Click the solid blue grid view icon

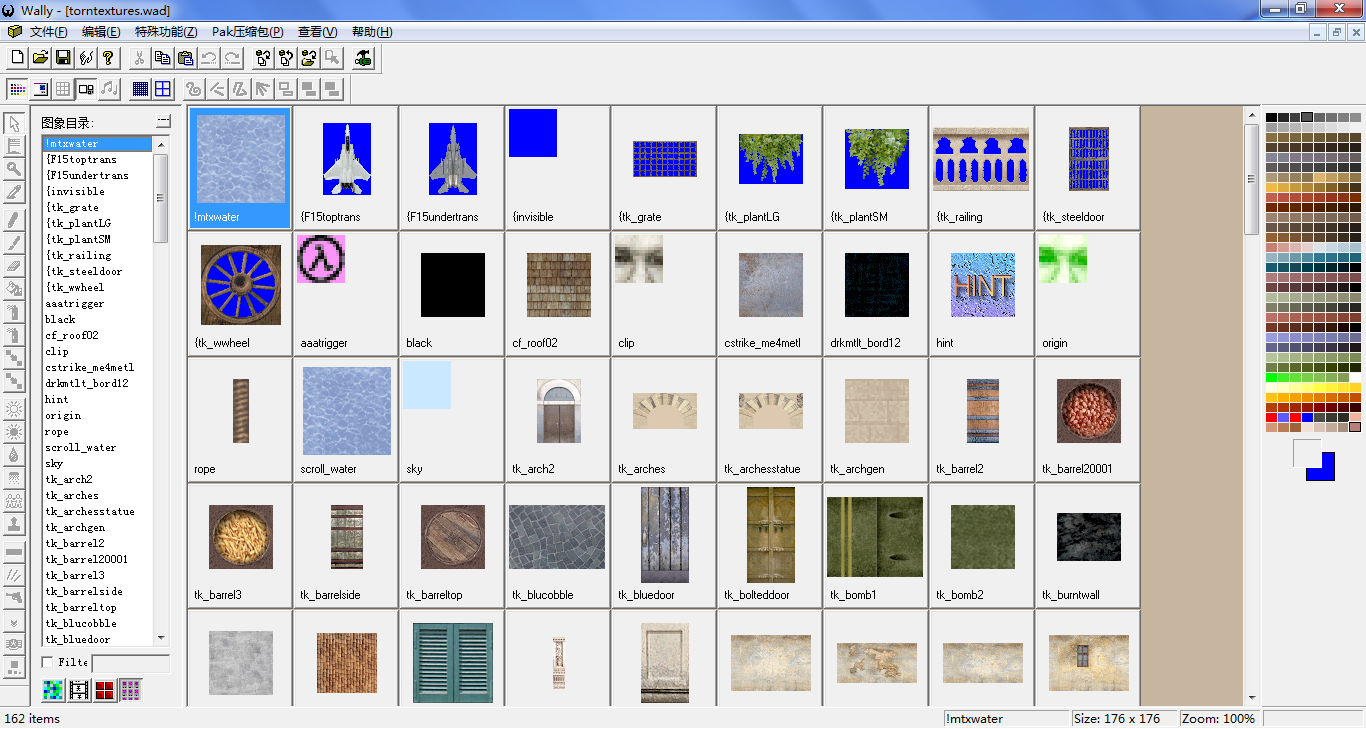(140, 89)
